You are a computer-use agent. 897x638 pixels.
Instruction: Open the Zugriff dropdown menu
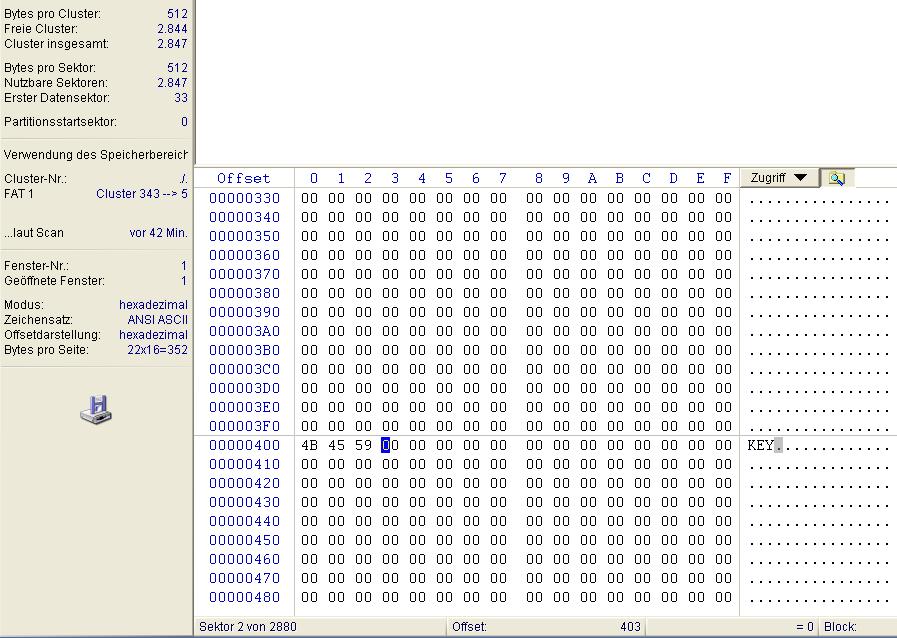[778, 178]
